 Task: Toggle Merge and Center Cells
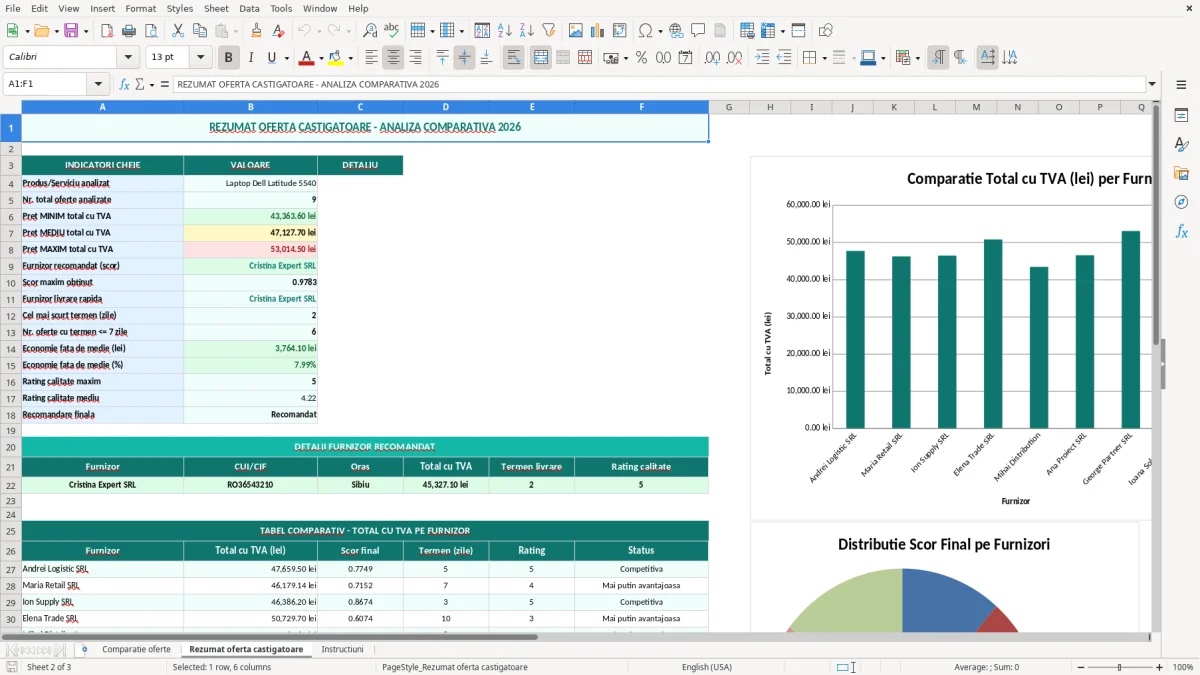click(x=540, y=58)
